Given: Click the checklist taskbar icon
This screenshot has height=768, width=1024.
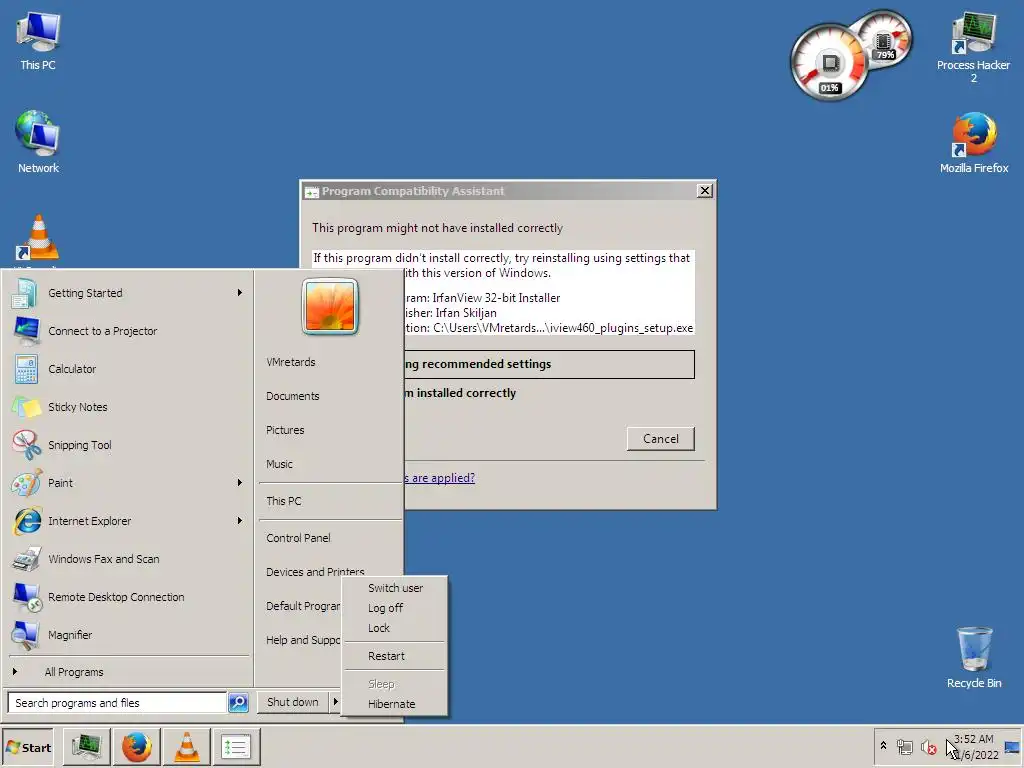Looking at the screenshot, I should click(x=236, y=747).
